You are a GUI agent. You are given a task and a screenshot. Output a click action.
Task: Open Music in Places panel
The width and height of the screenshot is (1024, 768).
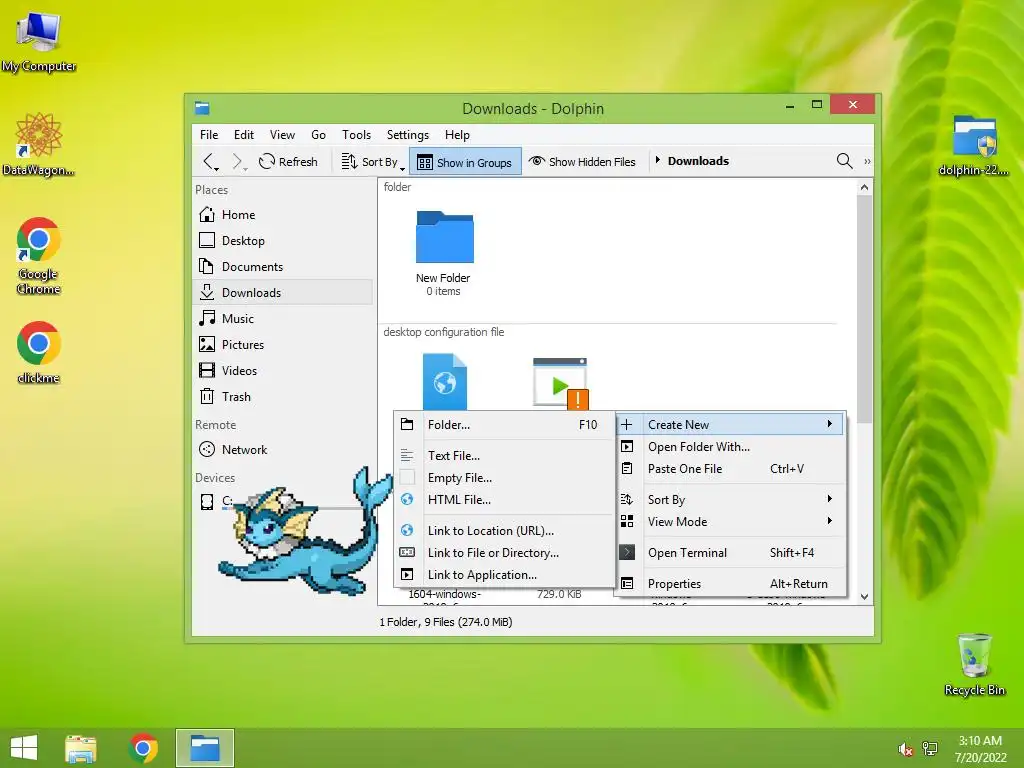283,319
